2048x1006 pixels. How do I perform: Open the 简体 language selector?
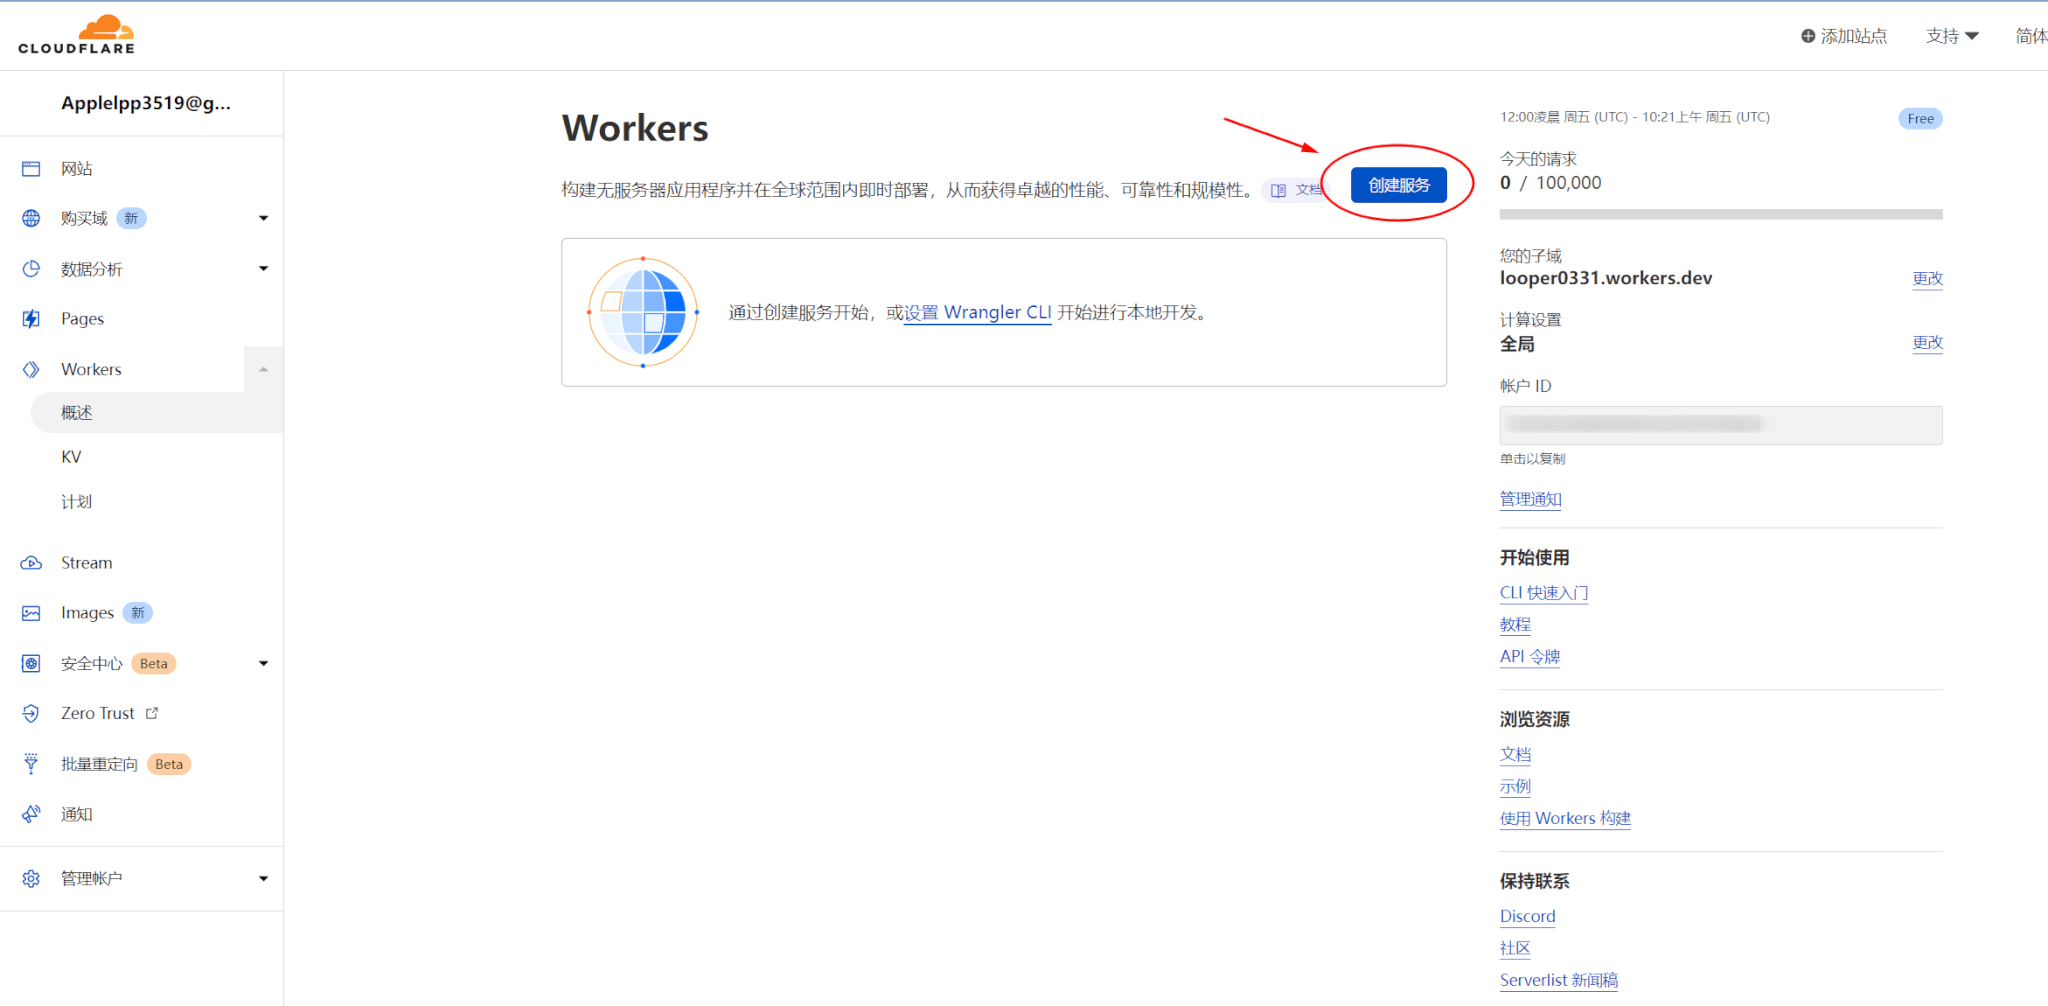tap(2031, 36)
